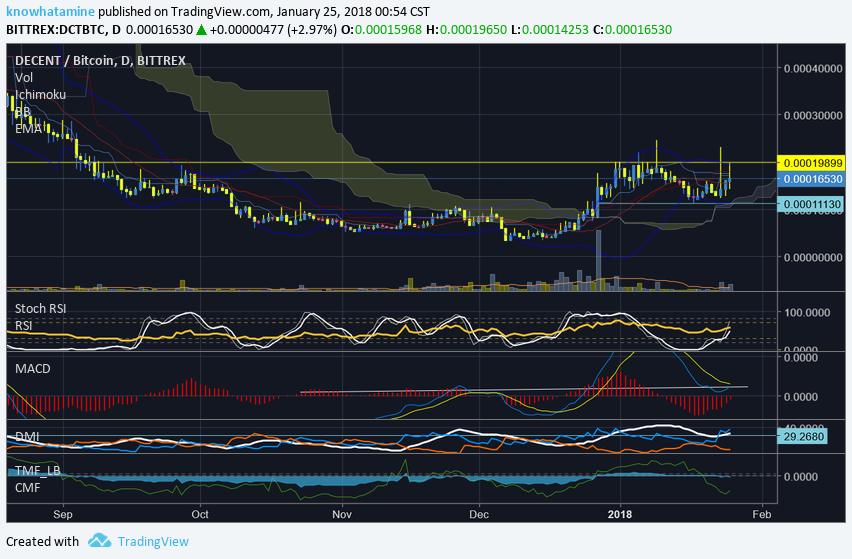Select the Vol indicator label

coord(24,78)
